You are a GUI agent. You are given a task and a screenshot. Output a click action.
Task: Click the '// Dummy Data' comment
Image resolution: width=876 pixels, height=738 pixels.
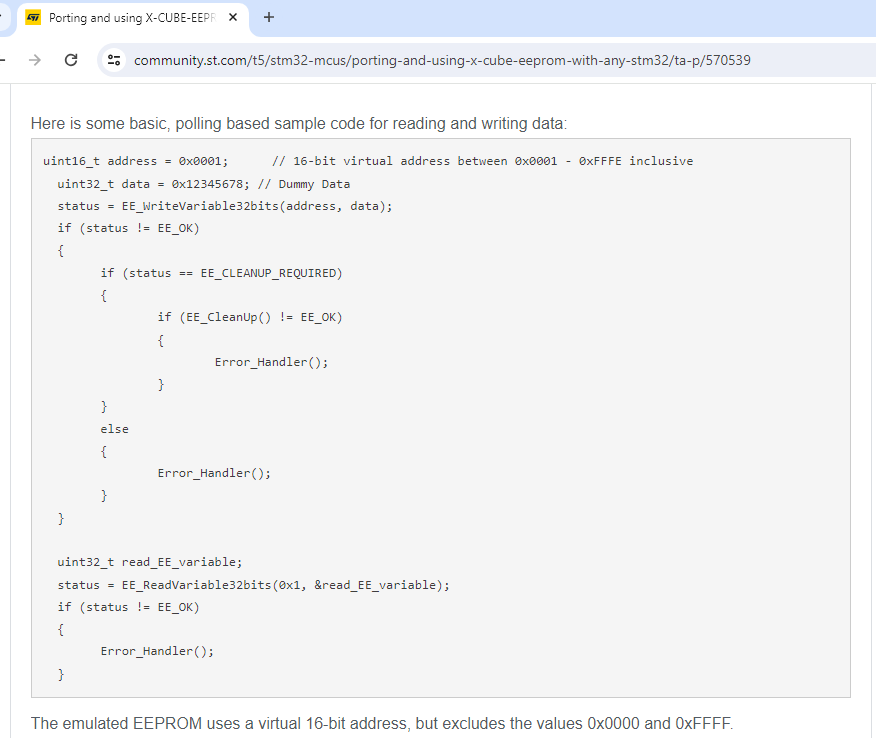pos(304,184)
